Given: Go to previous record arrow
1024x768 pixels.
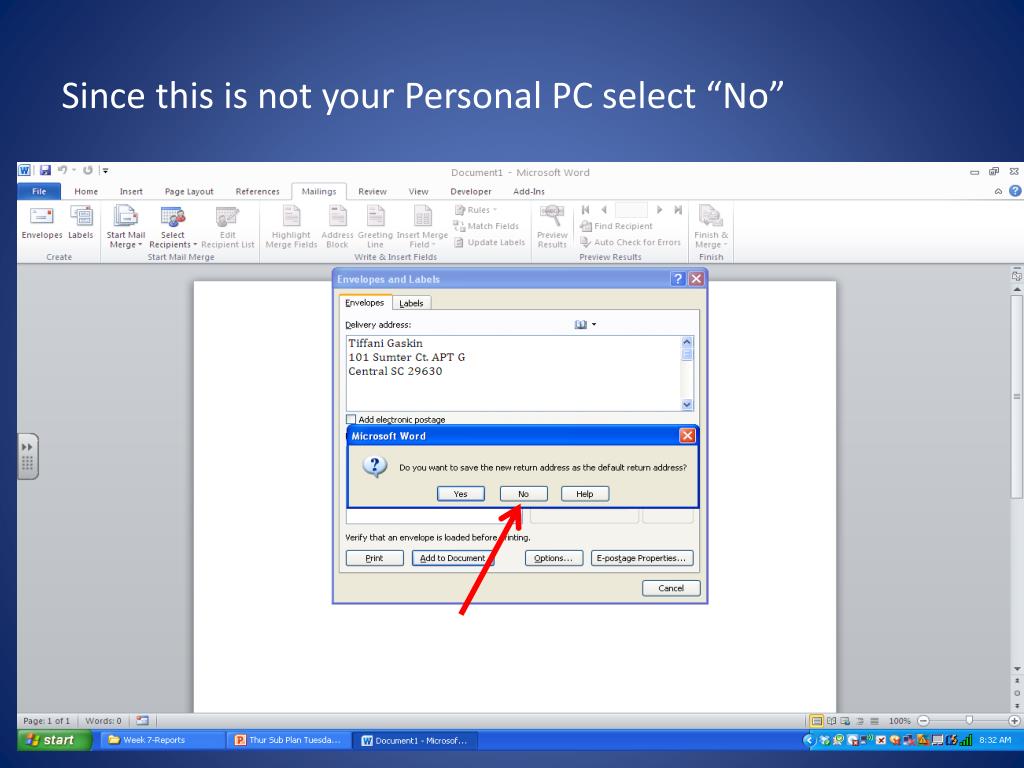Looking at the screenshot, I should pos(604,210).
